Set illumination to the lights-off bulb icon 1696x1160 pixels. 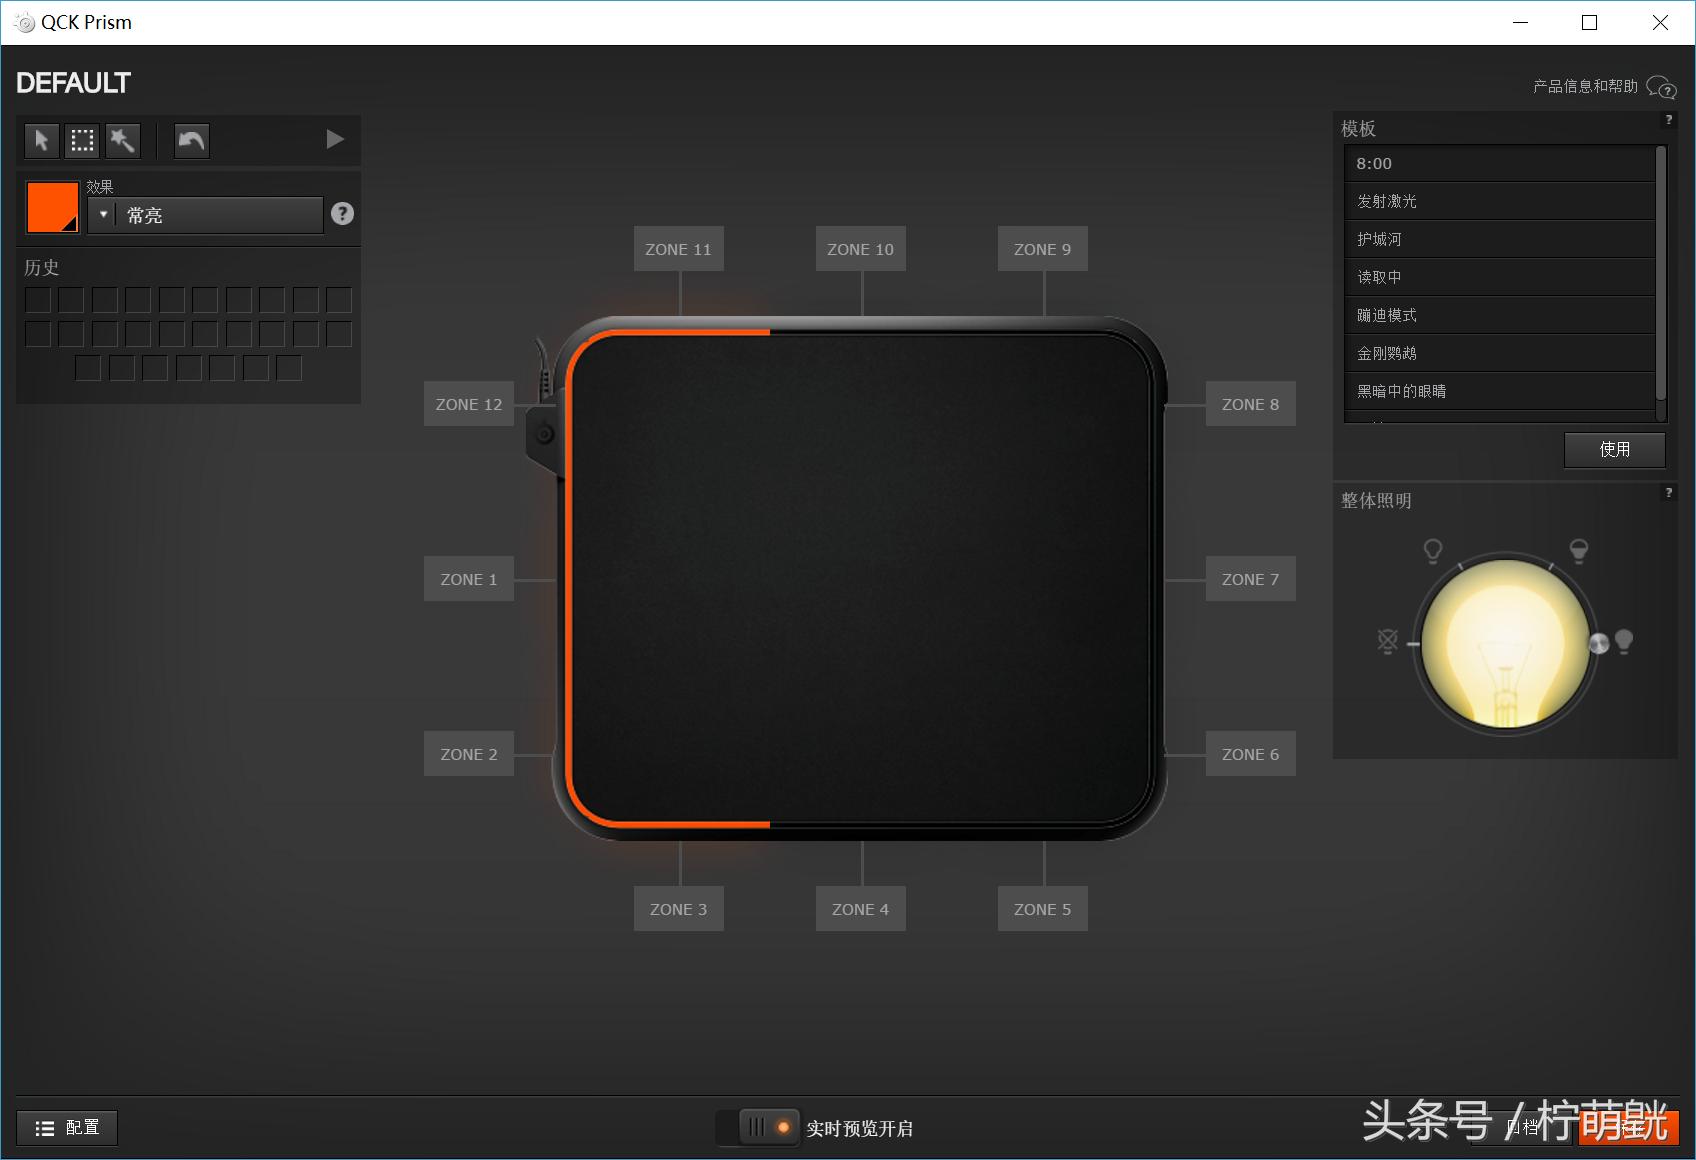[1388, 641]
